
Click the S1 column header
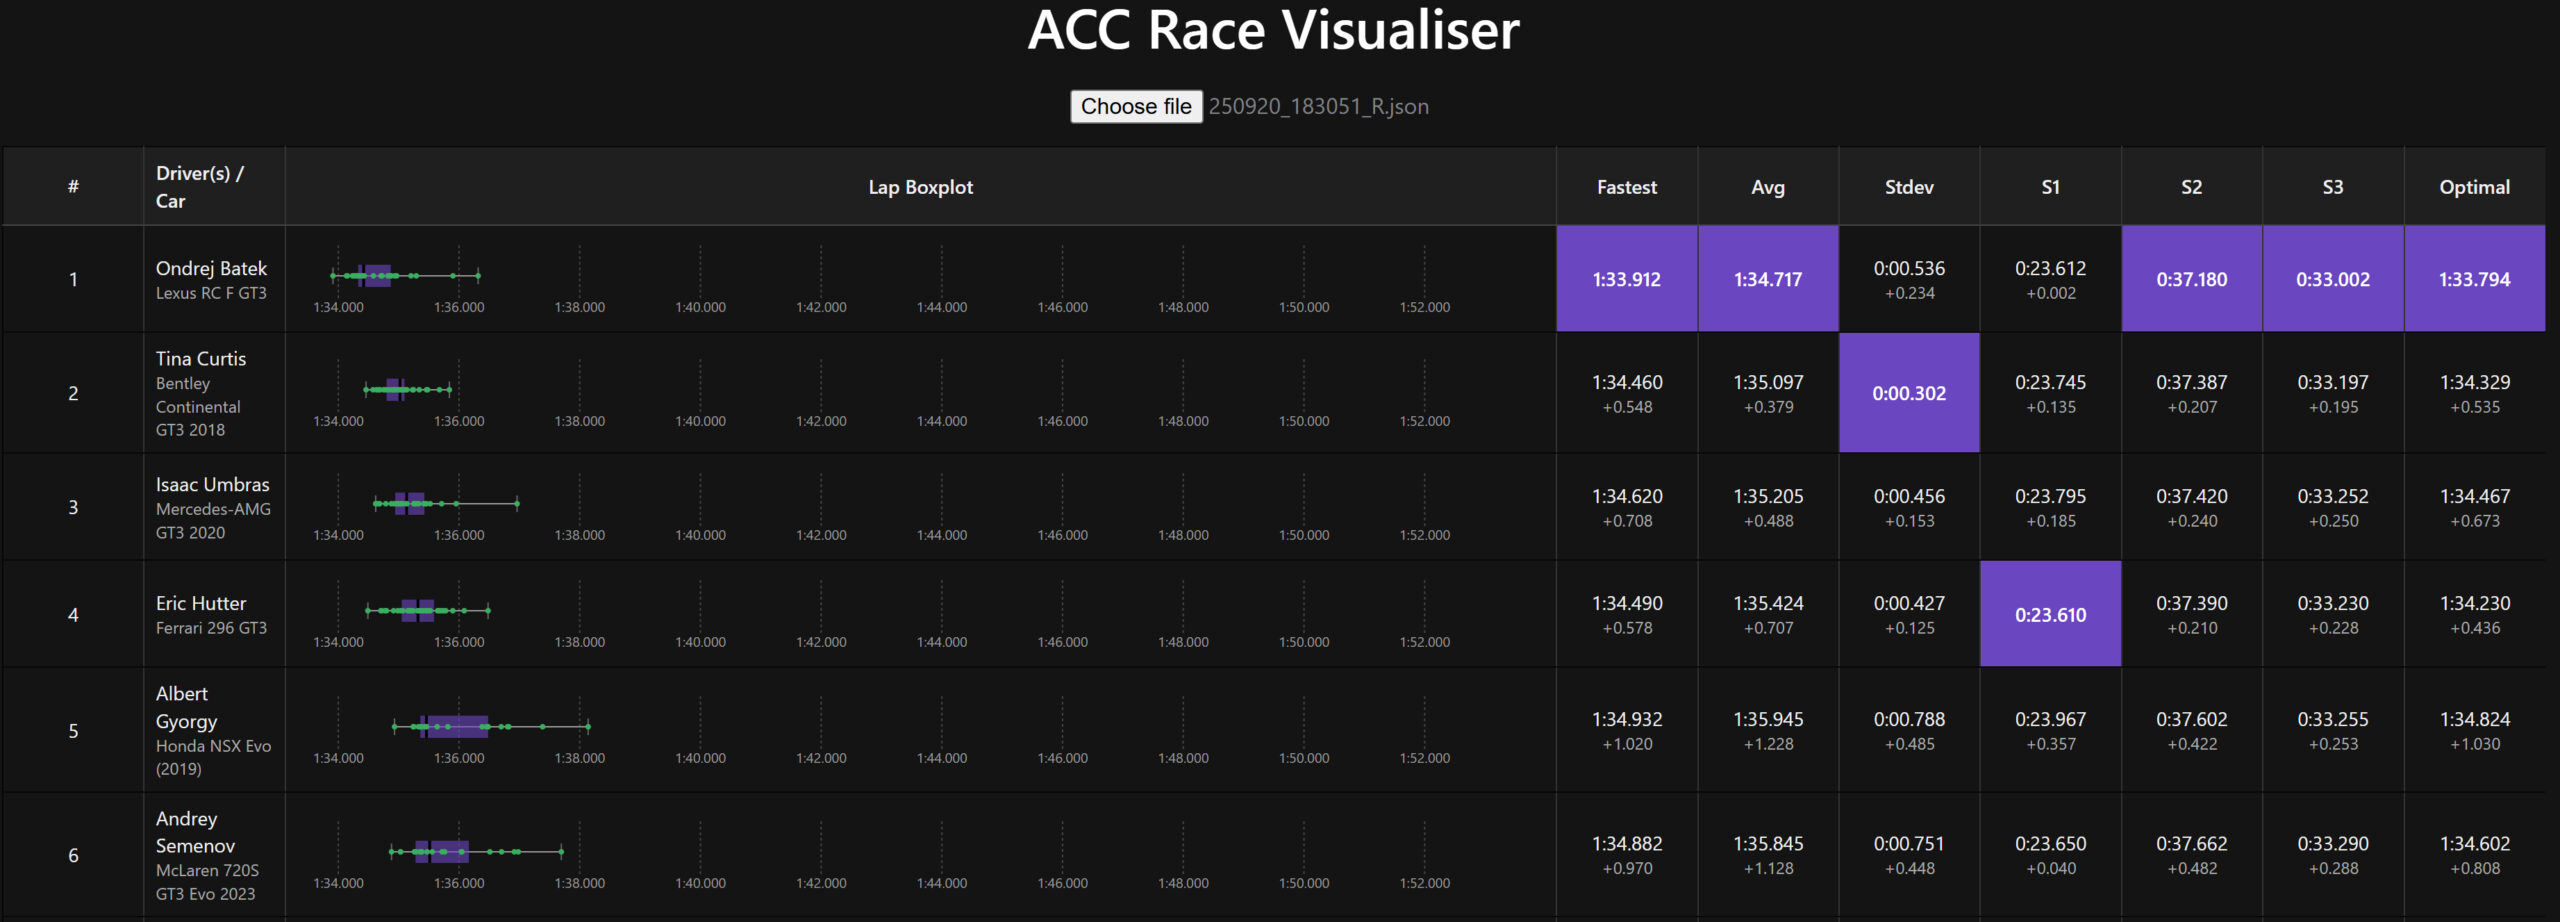click(x=2050, y=187)
